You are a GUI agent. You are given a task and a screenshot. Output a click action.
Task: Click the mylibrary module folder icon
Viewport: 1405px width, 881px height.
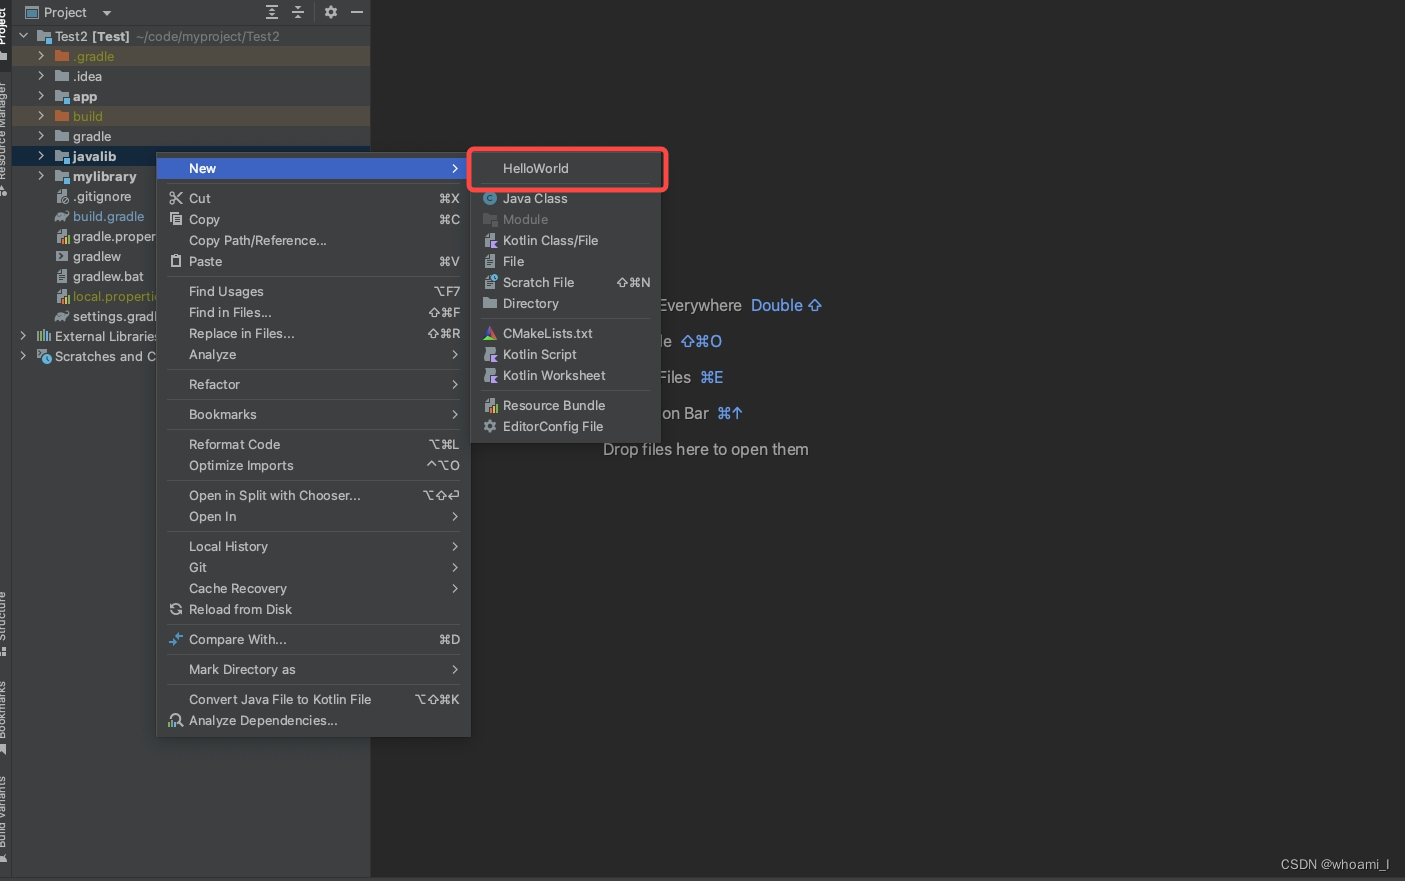62,176
